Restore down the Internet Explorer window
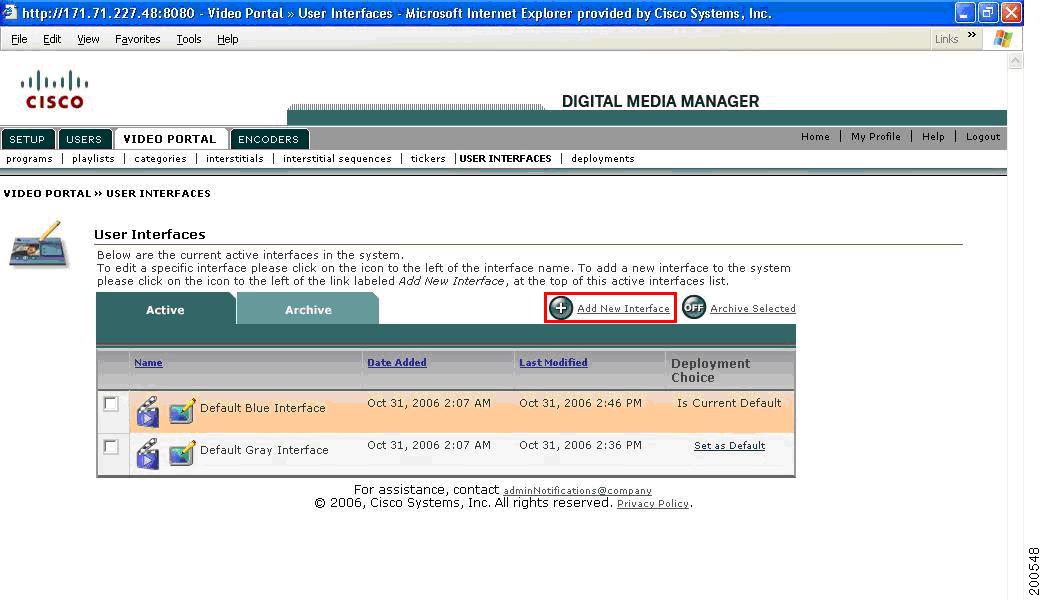This screenshot has height=600, width=1042. point(988,13)
